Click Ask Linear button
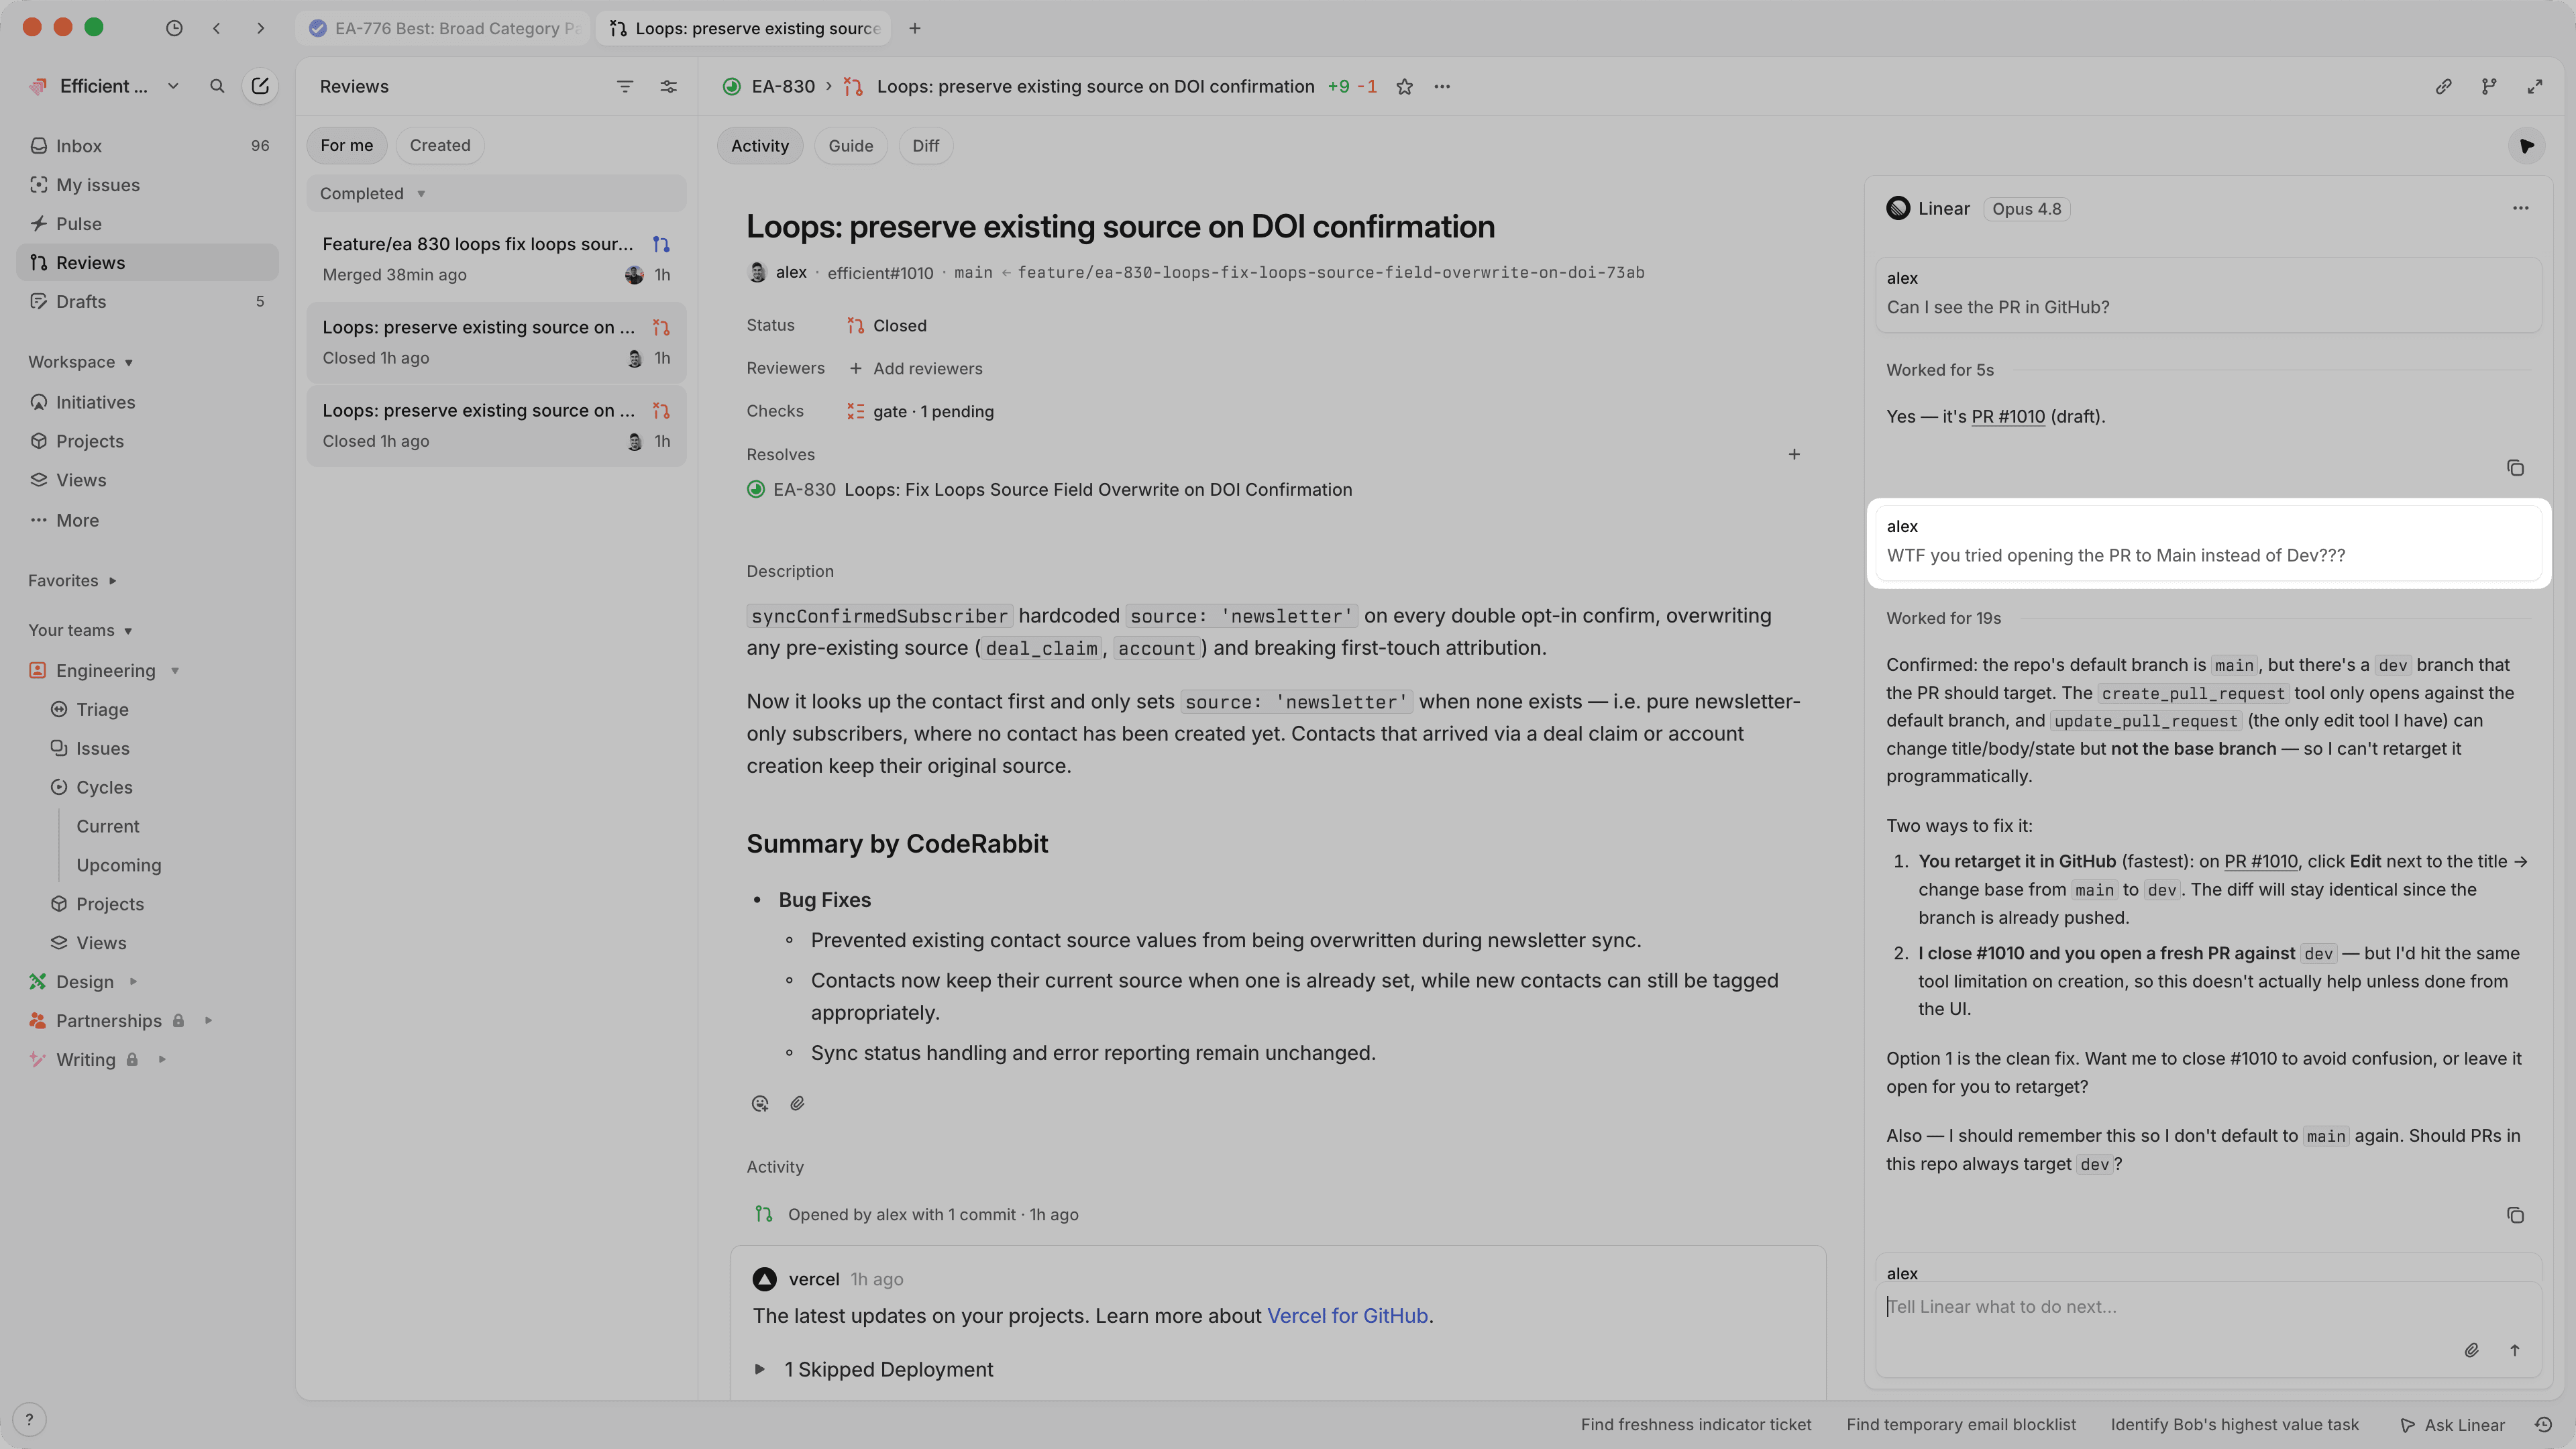 tap(2453, 1424)
